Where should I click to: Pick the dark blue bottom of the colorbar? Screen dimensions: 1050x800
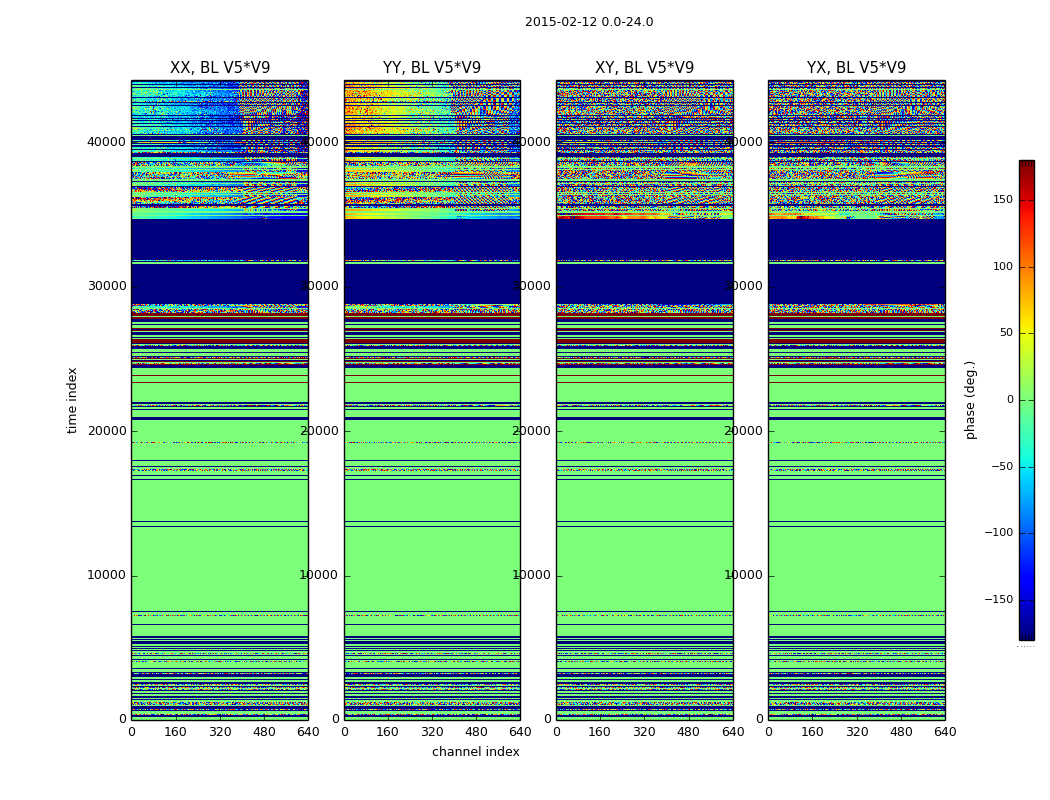1026,633
